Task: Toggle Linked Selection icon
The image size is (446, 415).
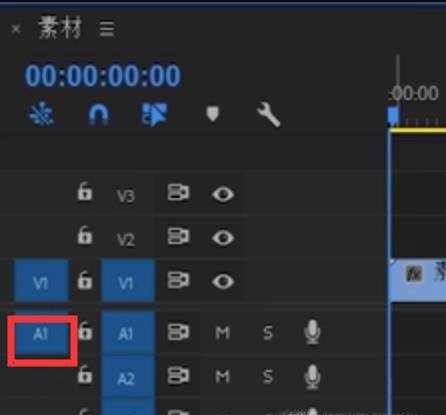Action: click(154, 115)
